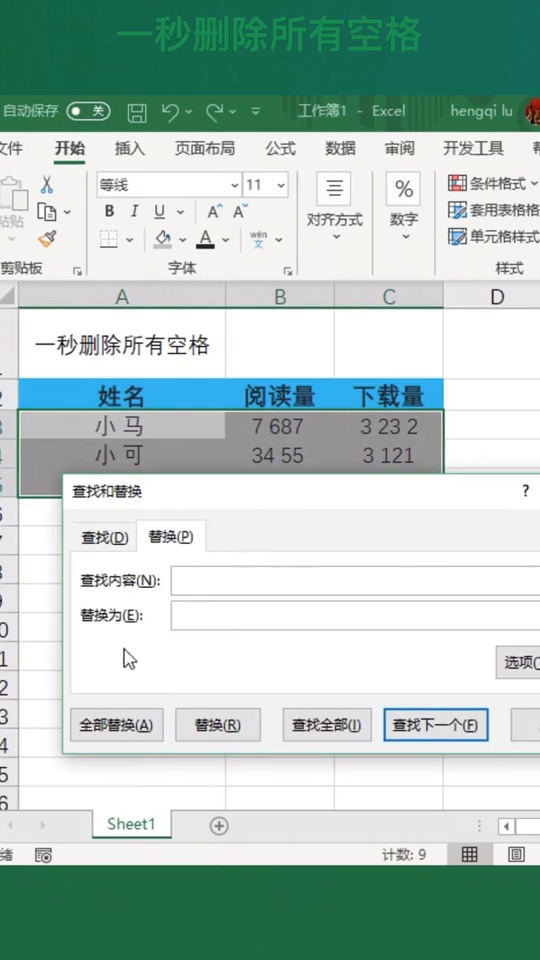
Task: Increase font size with larger A icon
Action: point(215,212)
